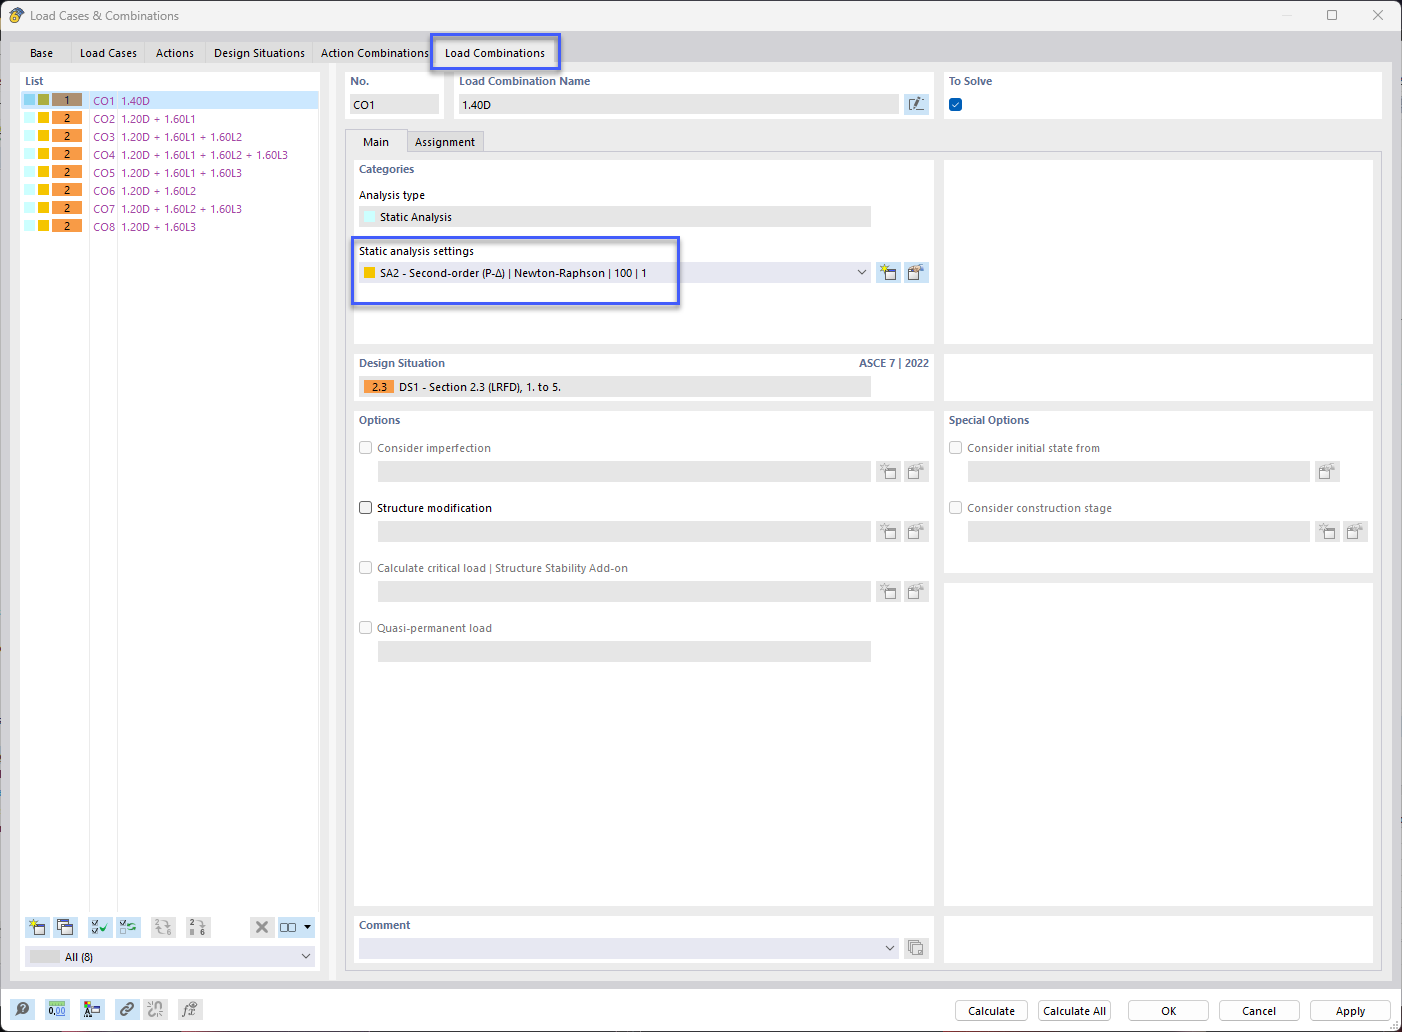Open the view layout dropdown arrow

(x=307, y=927)
